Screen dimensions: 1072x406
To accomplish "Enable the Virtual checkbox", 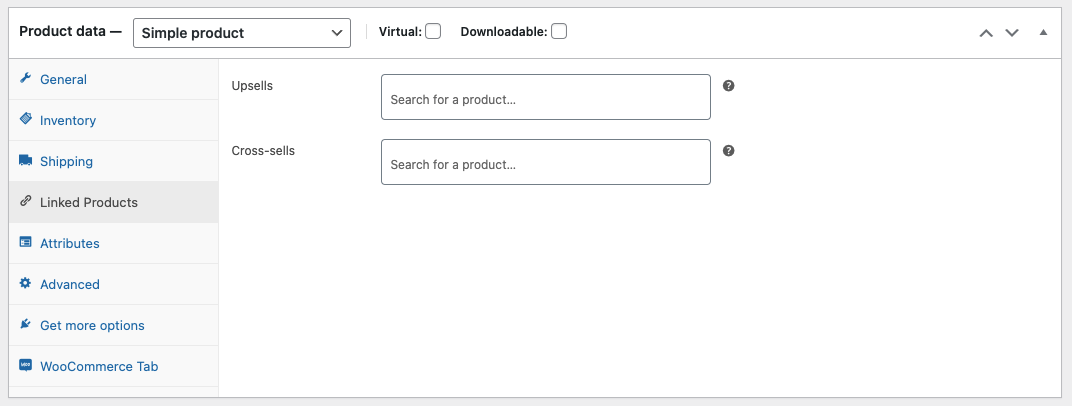I will [x=433, y=31].
